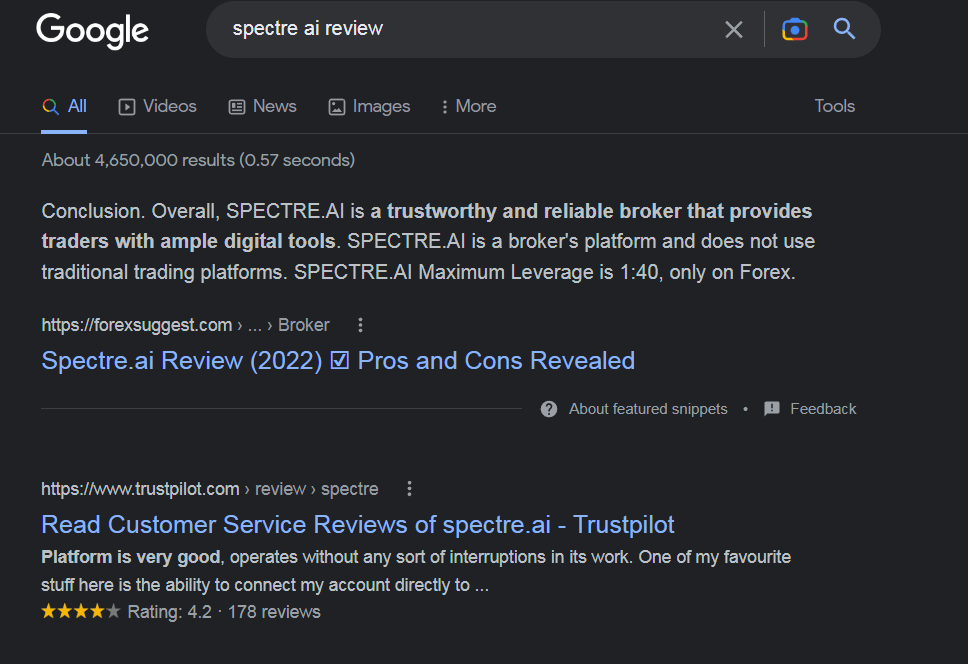Click the magnifying glass search button

[845, 30]
